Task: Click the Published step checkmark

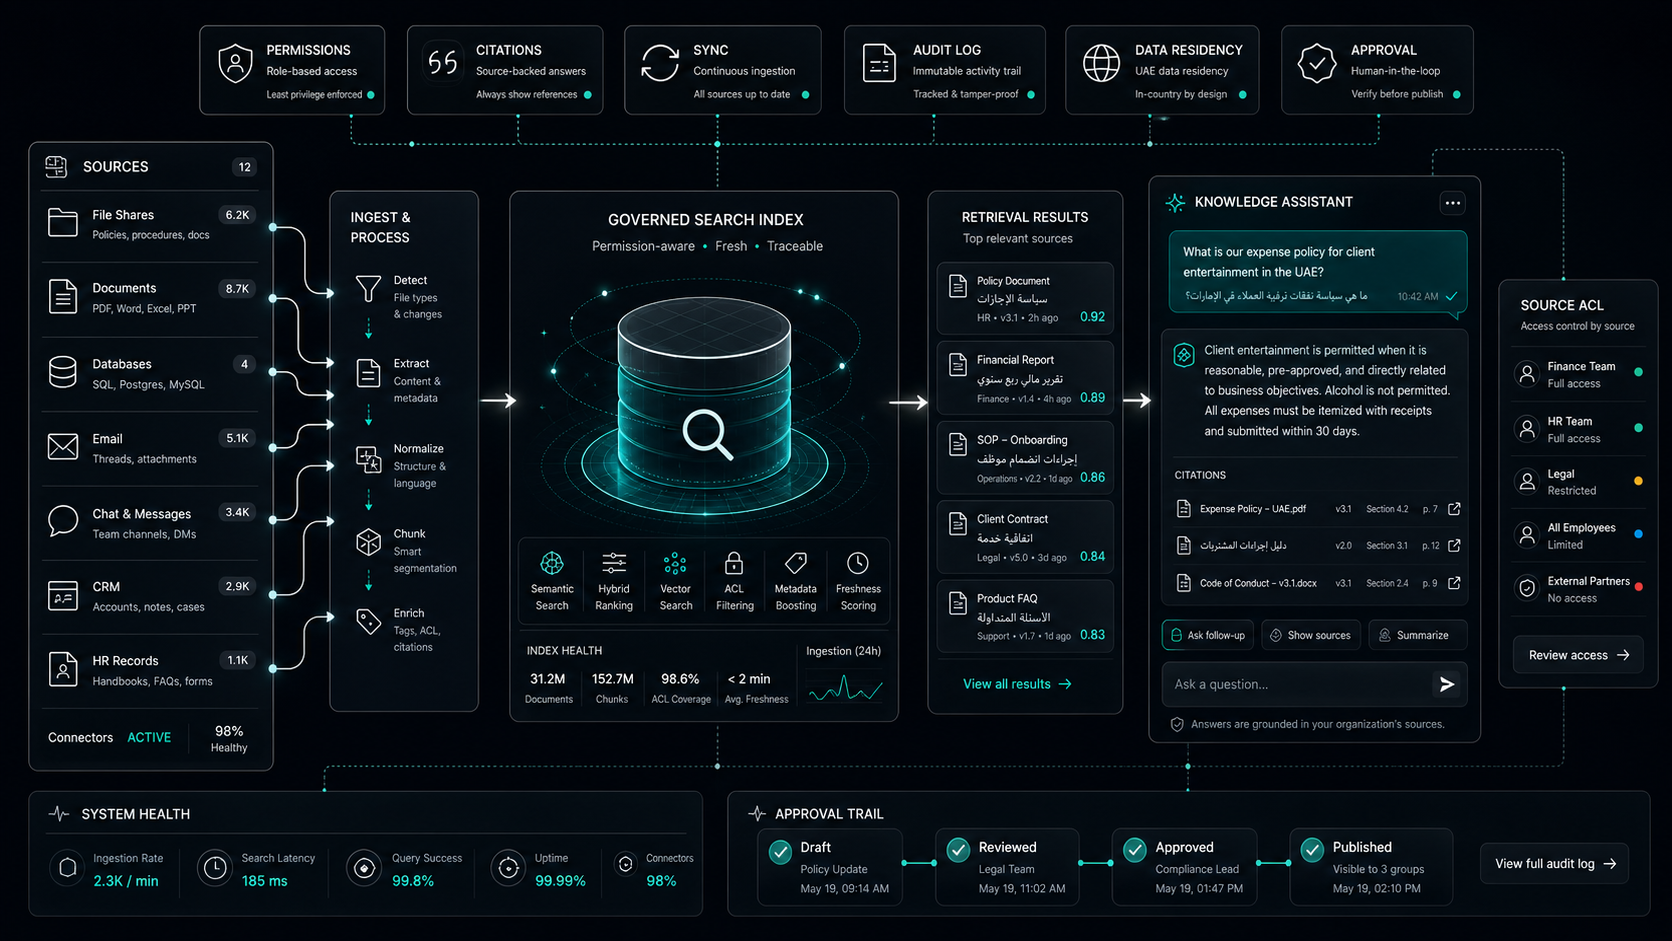Action: [1312, 850]
